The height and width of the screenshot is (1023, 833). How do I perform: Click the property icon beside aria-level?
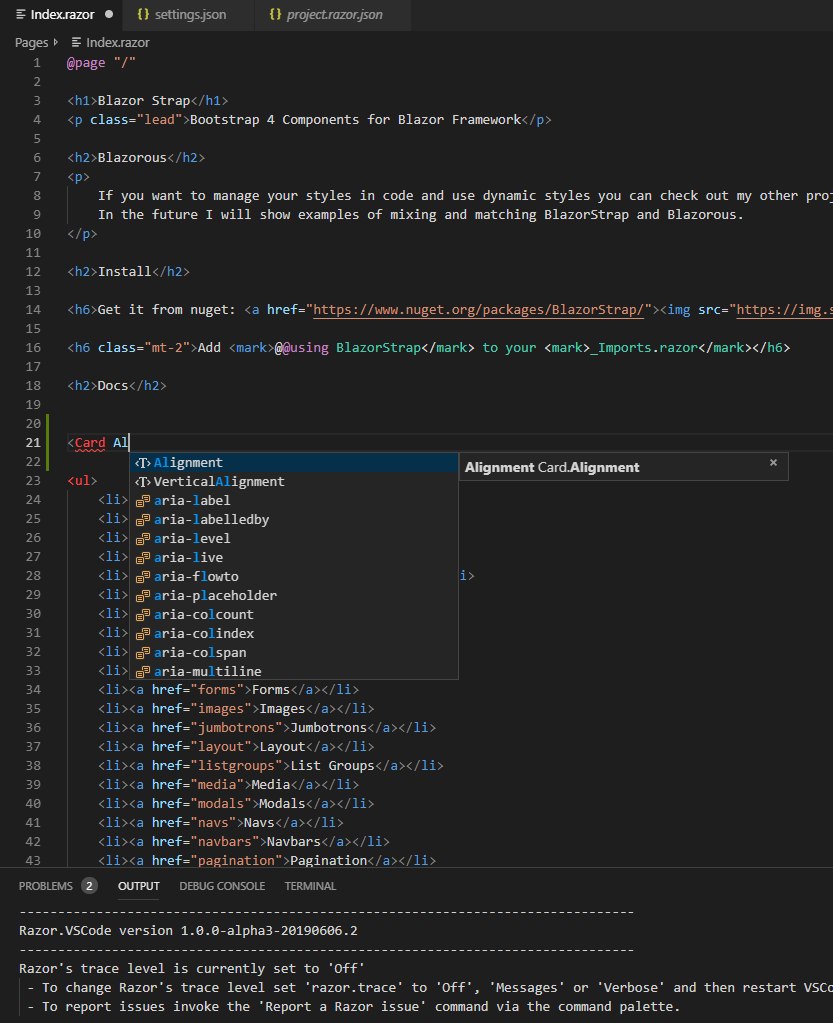(x=142, y=539)
